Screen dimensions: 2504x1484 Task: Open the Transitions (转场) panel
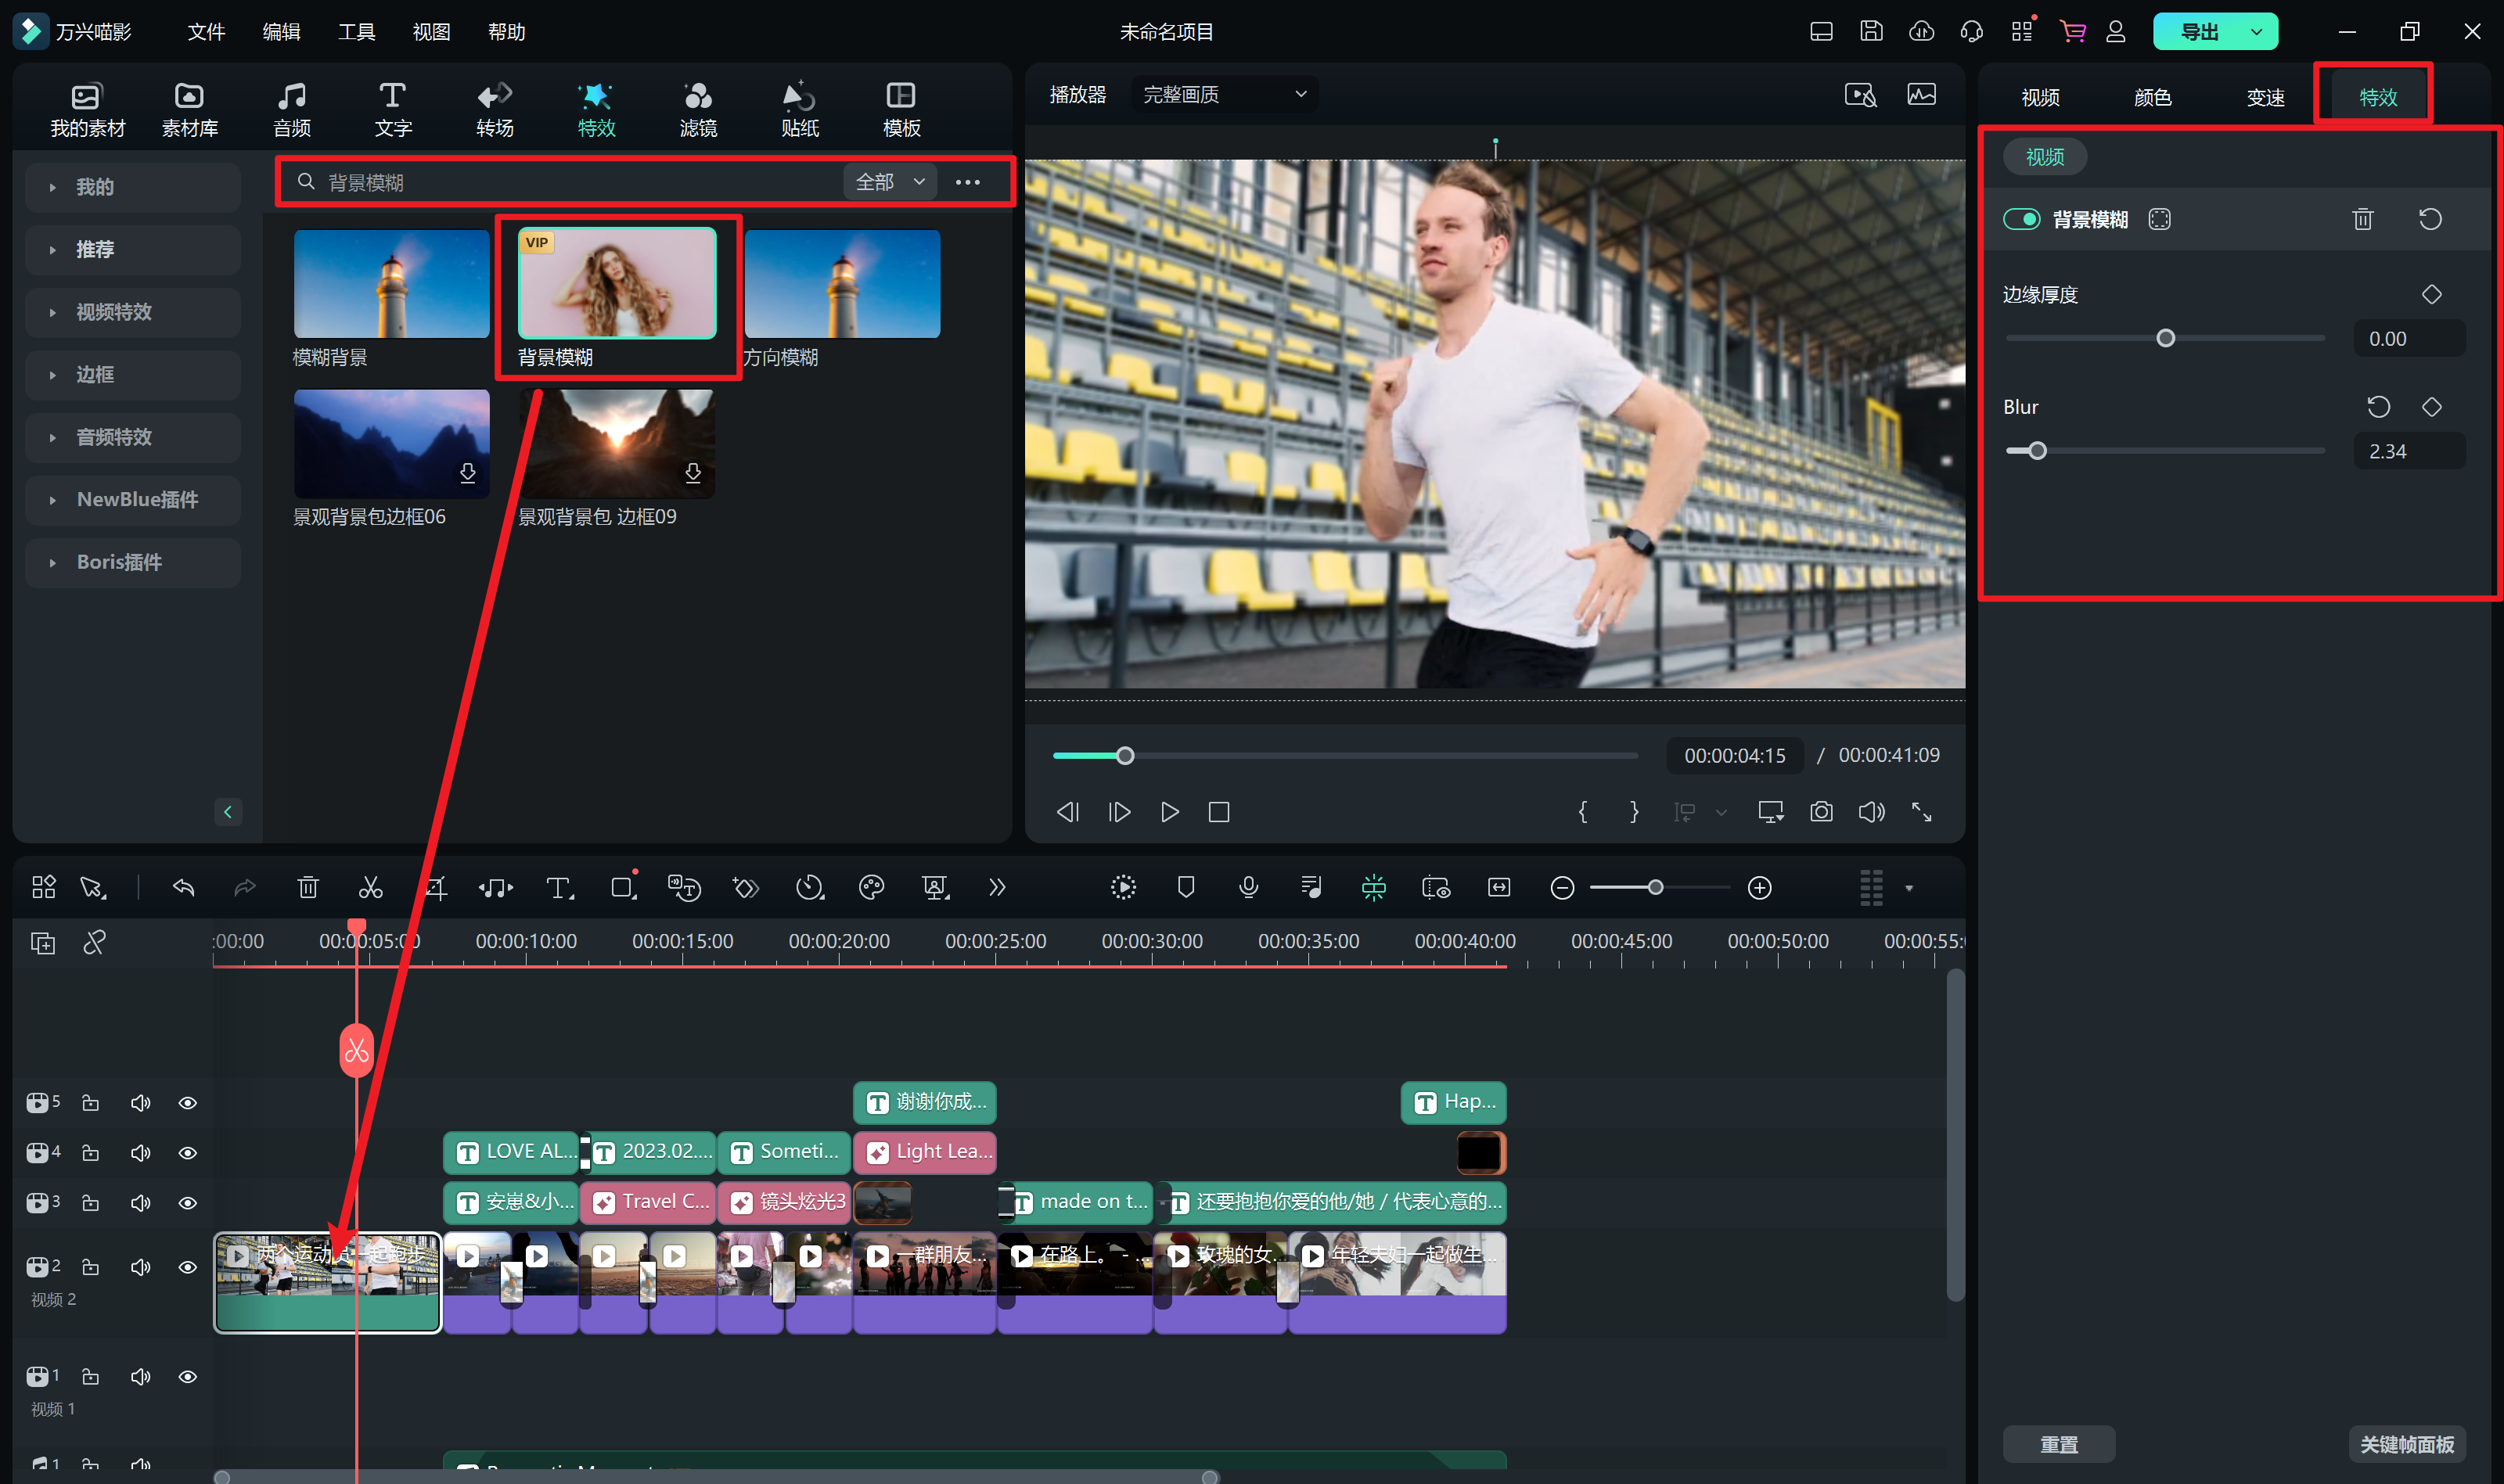tap(494, 109)
